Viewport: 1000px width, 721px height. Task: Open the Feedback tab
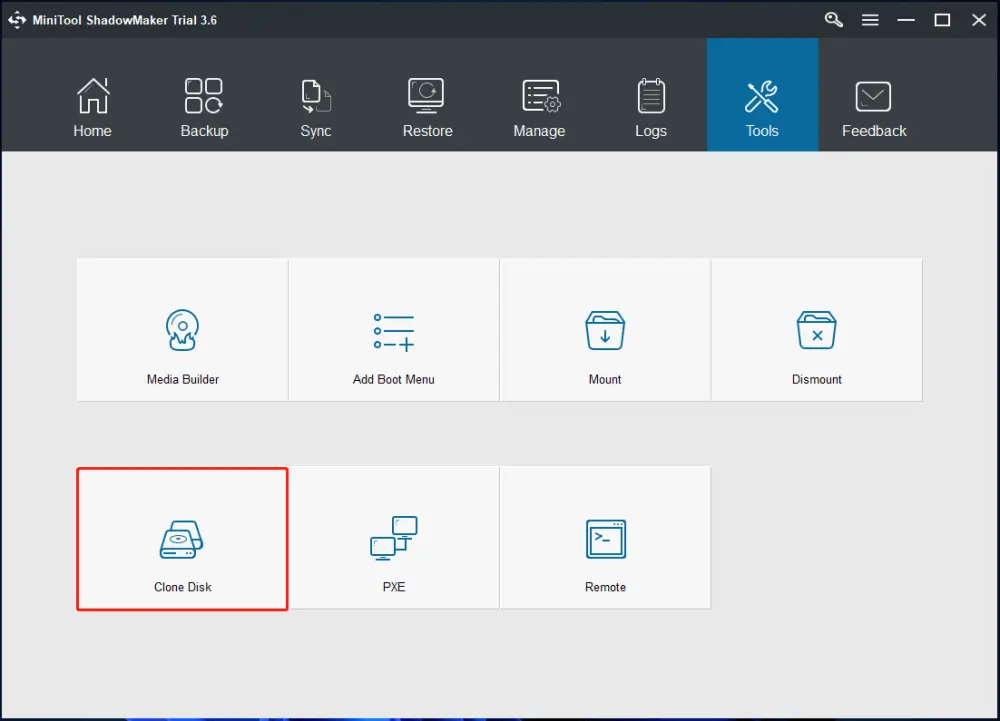874,94
